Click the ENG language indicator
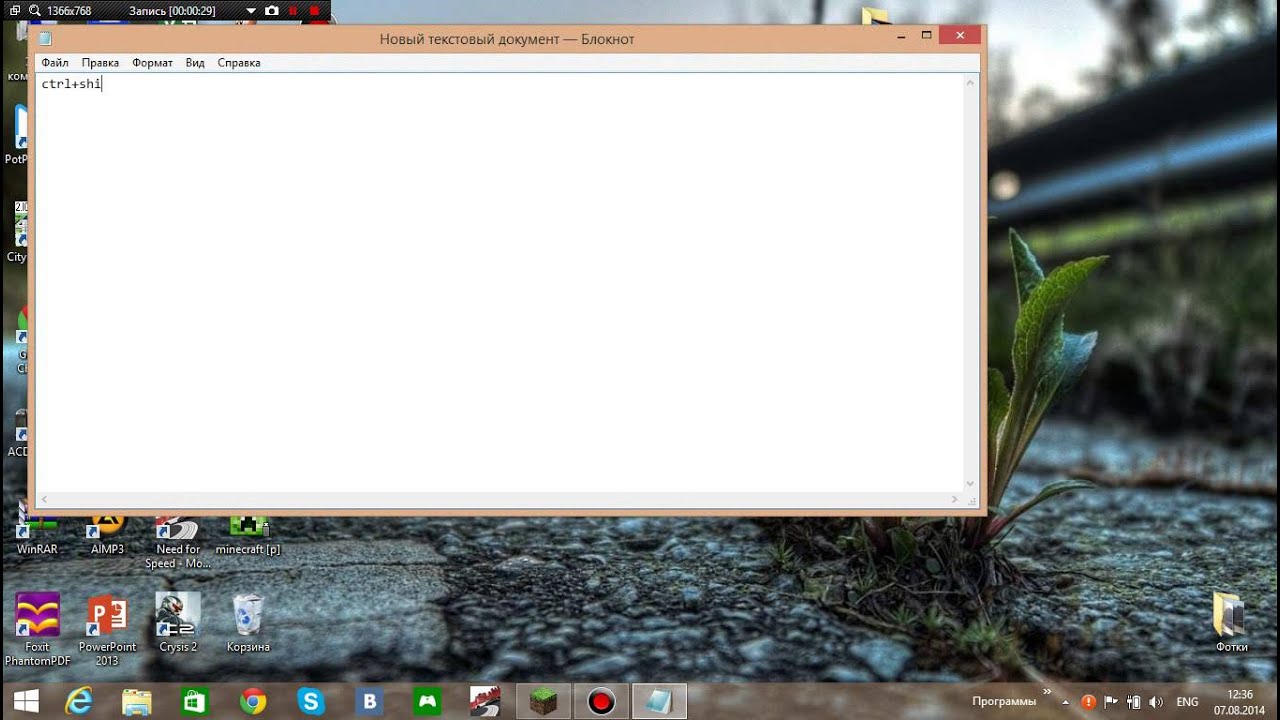This screenshot has width=1280, height=720. (x=1187, y=702)
